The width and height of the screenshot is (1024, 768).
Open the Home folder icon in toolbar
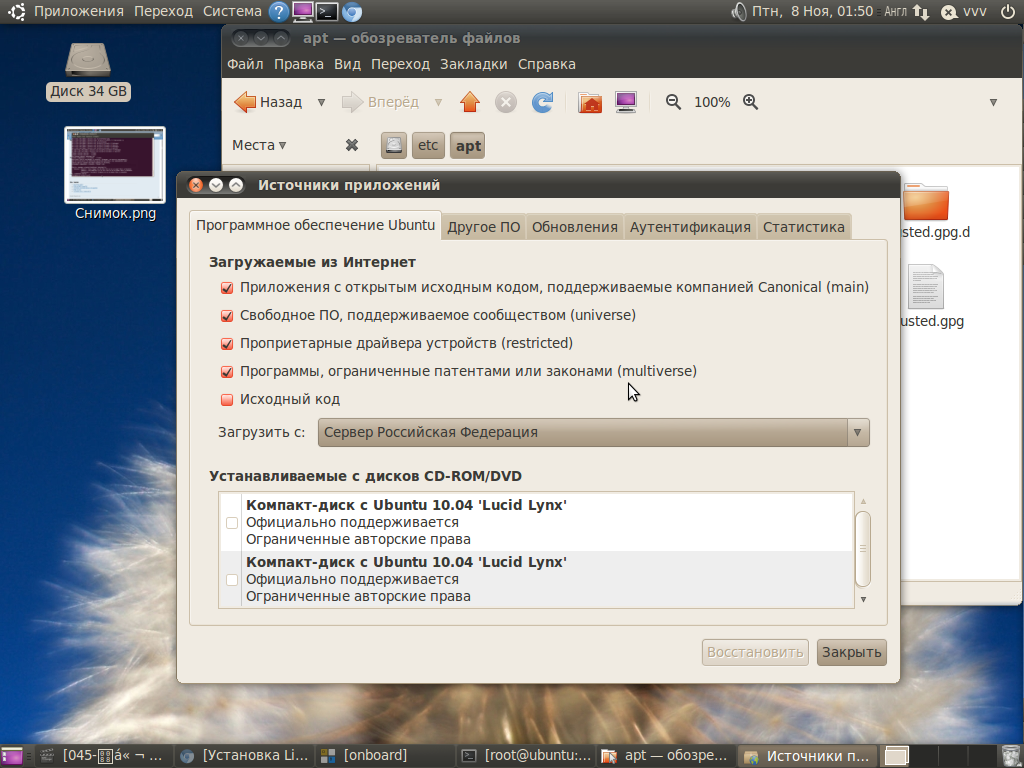[x=590, y=102]
